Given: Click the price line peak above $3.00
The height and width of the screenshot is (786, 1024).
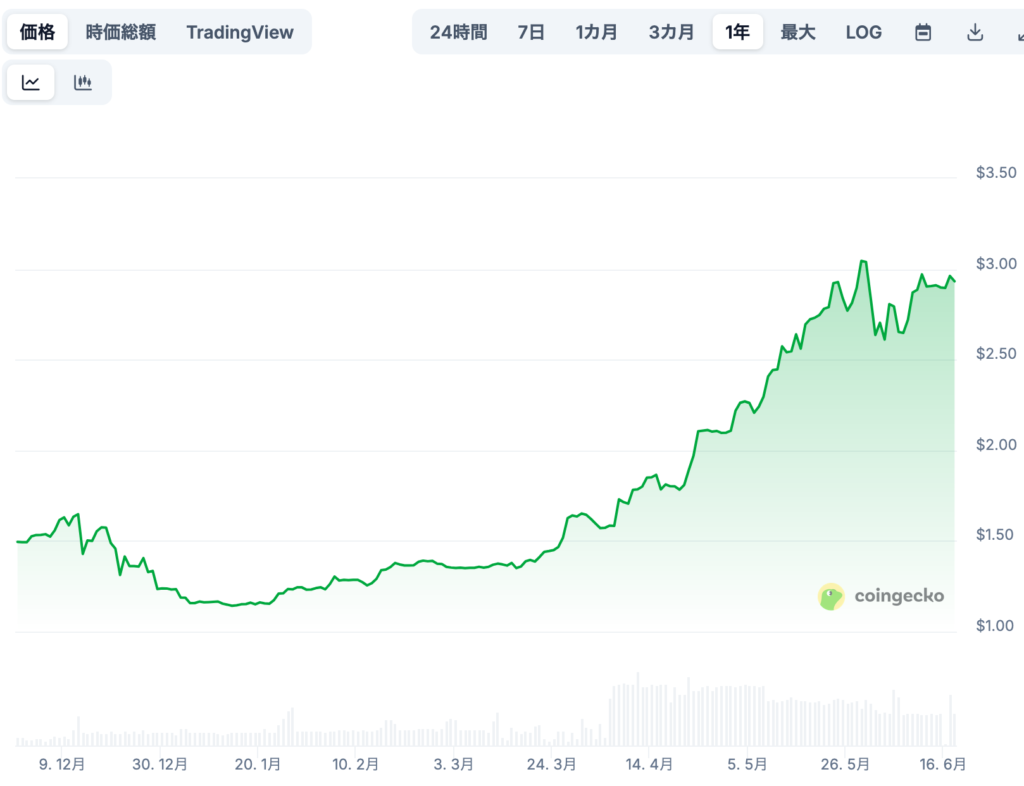Looking at the screenshot, I should tap(863, 261).
